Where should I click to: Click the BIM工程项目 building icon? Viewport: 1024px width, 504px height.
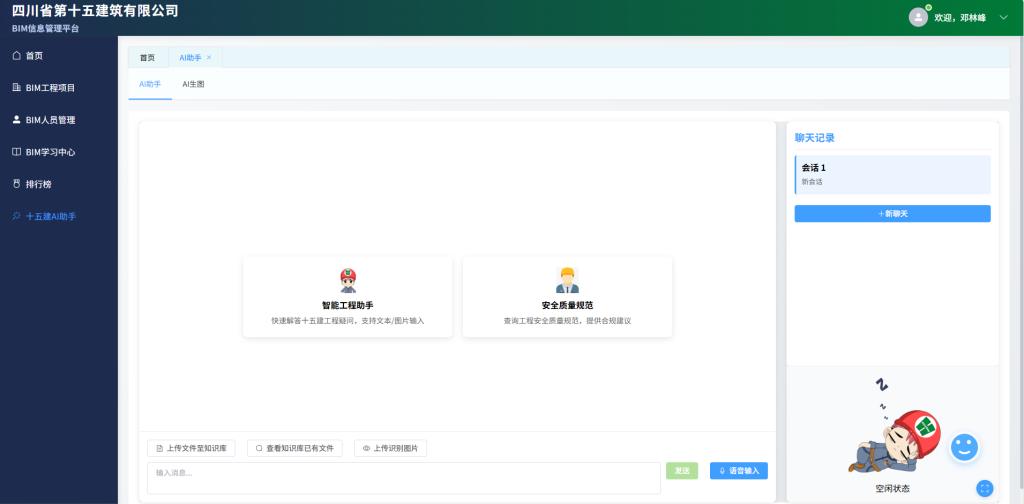pyautogui.click(x=16, y=88)
